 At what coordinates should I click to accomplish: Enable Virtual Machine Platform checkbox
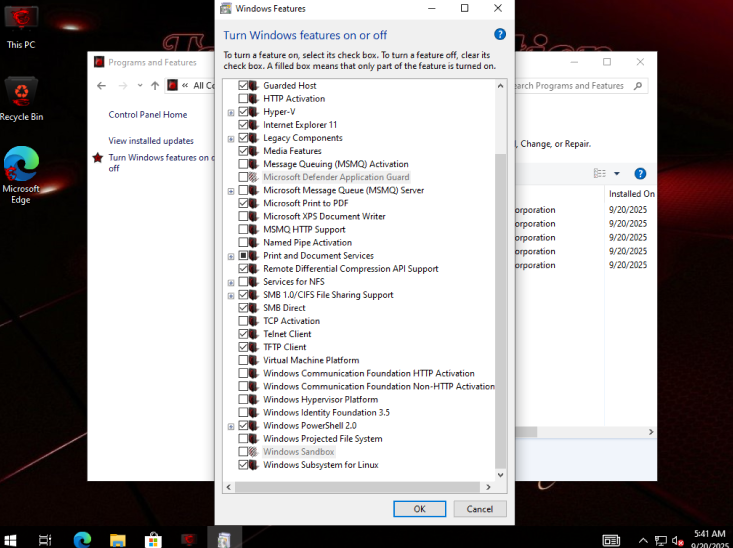click(243, 360)
